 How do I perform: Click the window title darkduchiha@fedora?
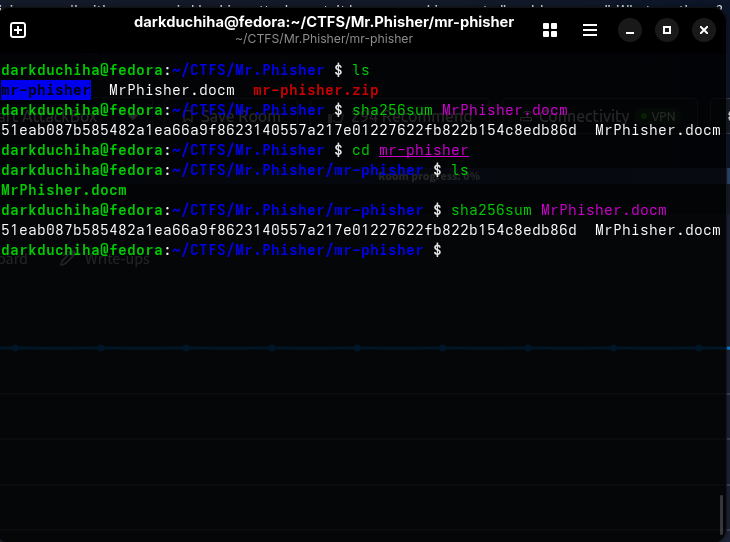pyautogui.click(x=324, y=22)
